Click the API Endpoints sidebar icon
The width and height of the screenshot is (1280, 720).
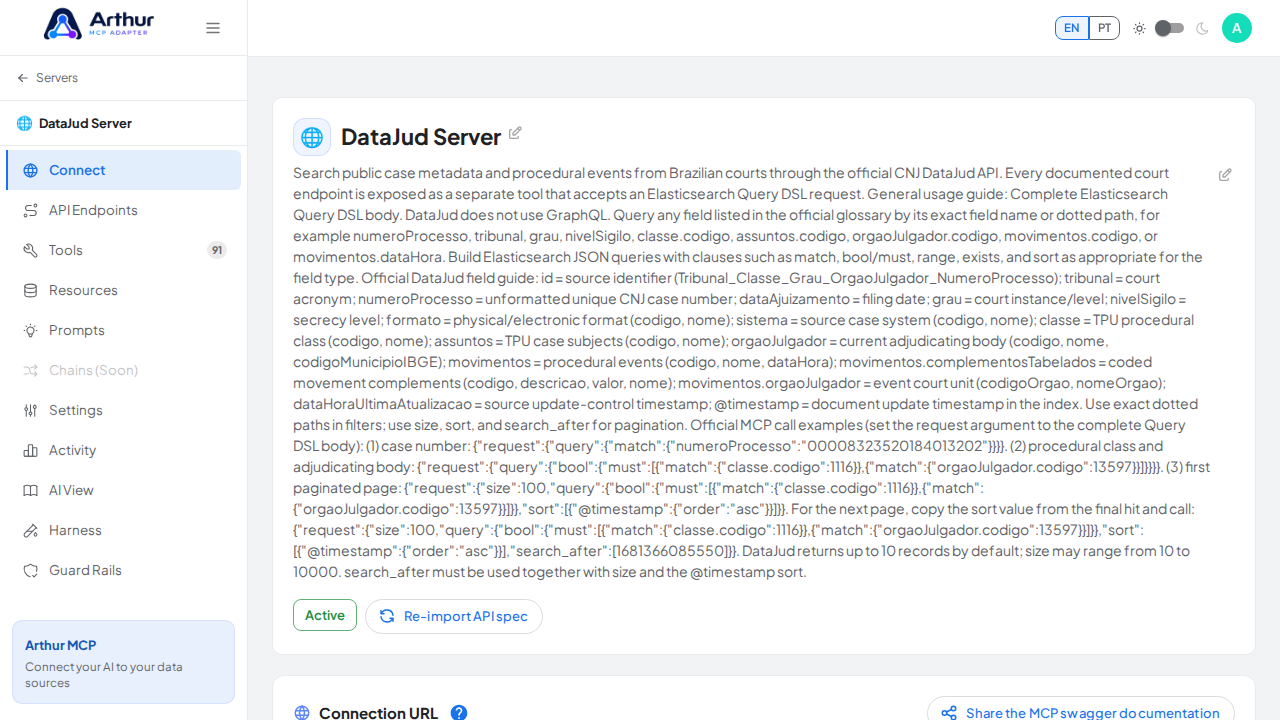[x=31, y=210]
